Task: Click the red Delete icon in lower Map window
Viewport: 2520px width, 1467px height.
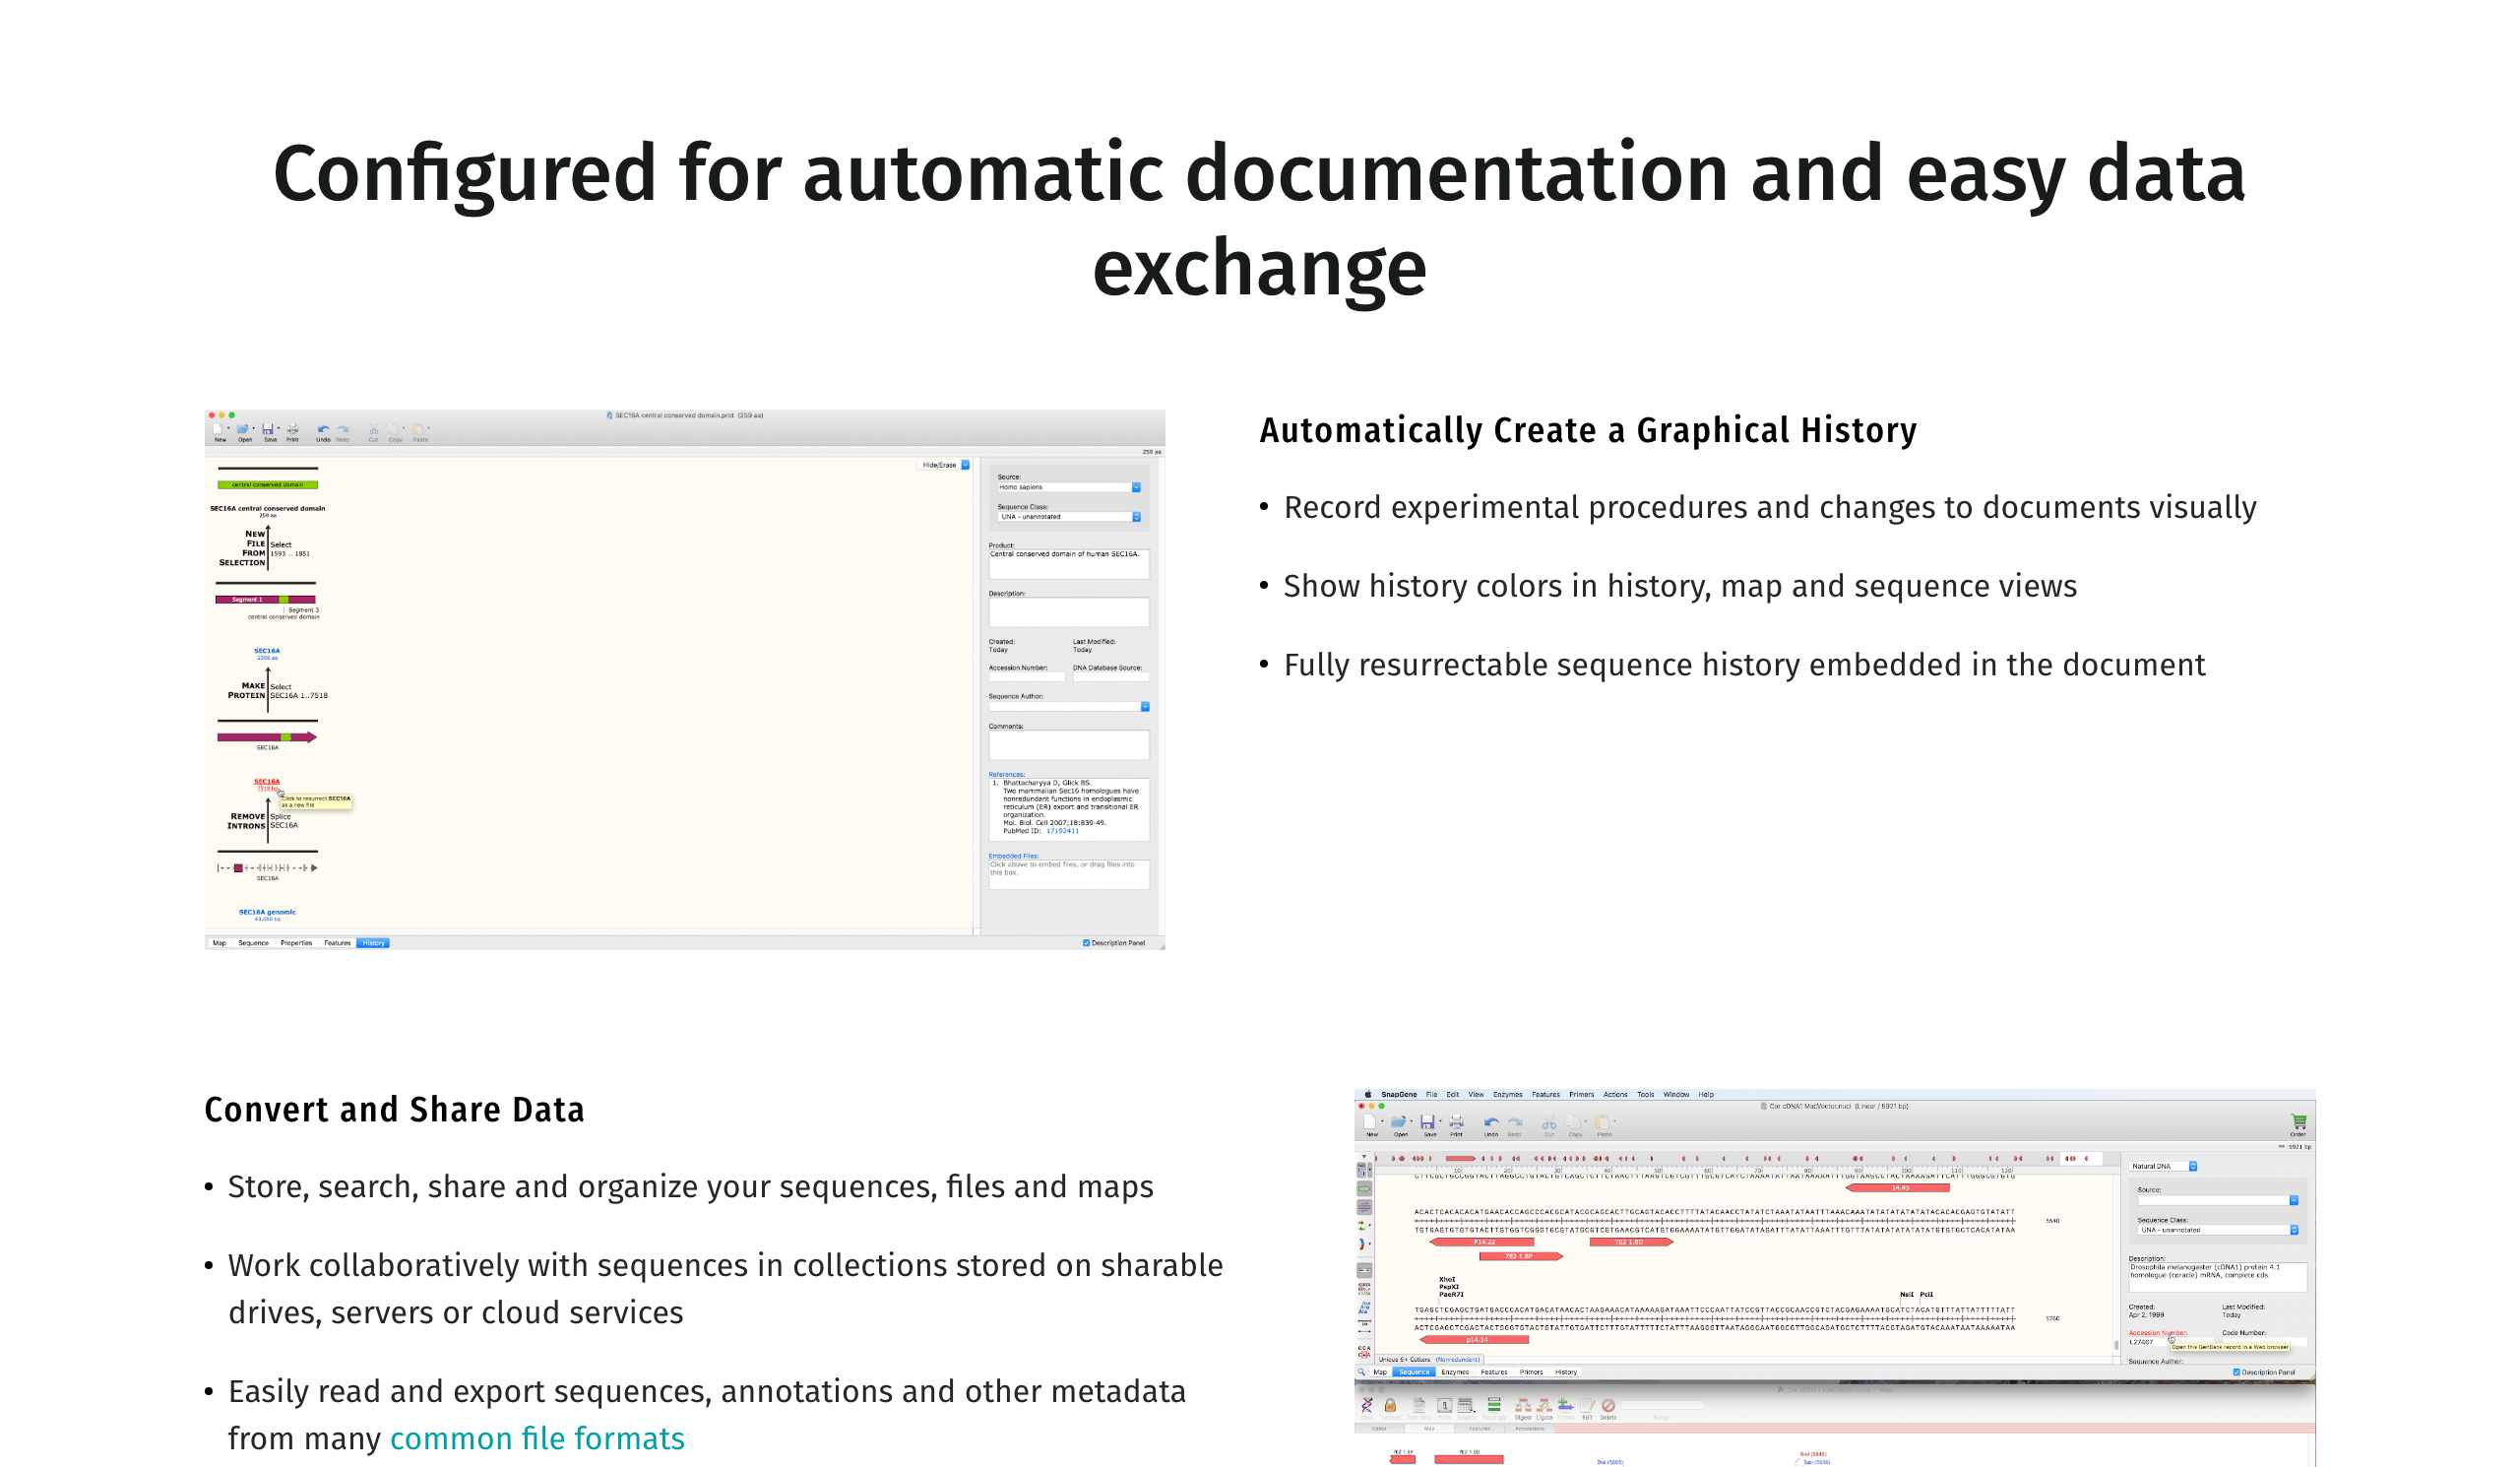Action: coord(1608,1406)
